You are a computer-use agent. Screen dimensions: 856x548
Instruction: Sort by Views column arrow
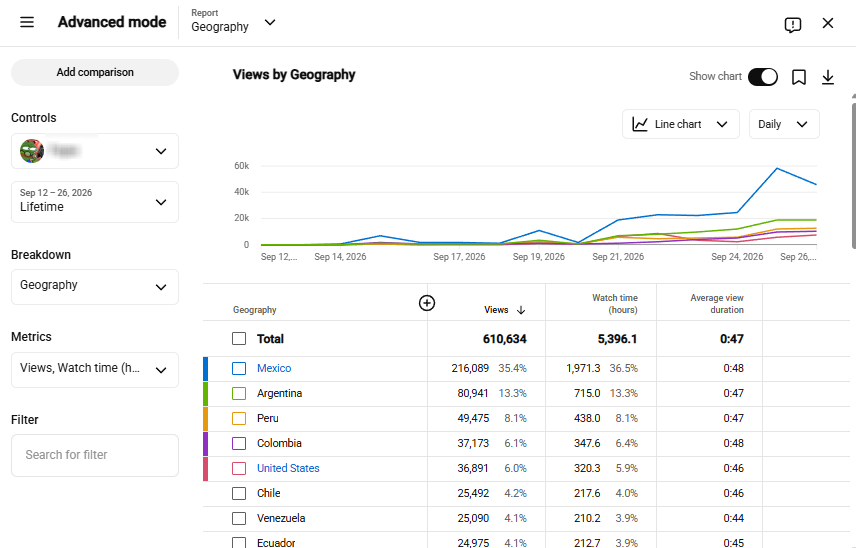coord(521,310)
